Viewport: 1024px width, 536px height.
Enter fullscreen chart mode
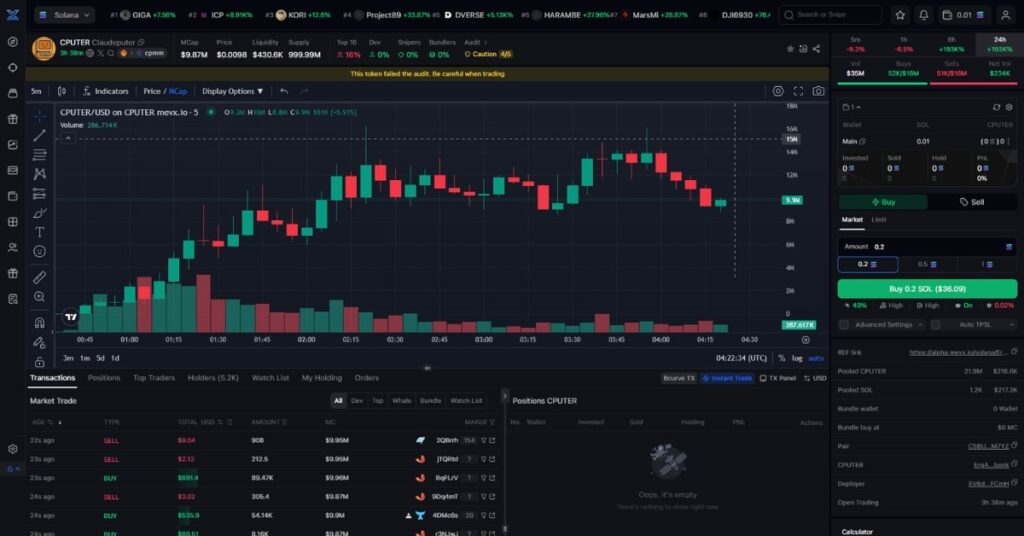coord(798,91)
